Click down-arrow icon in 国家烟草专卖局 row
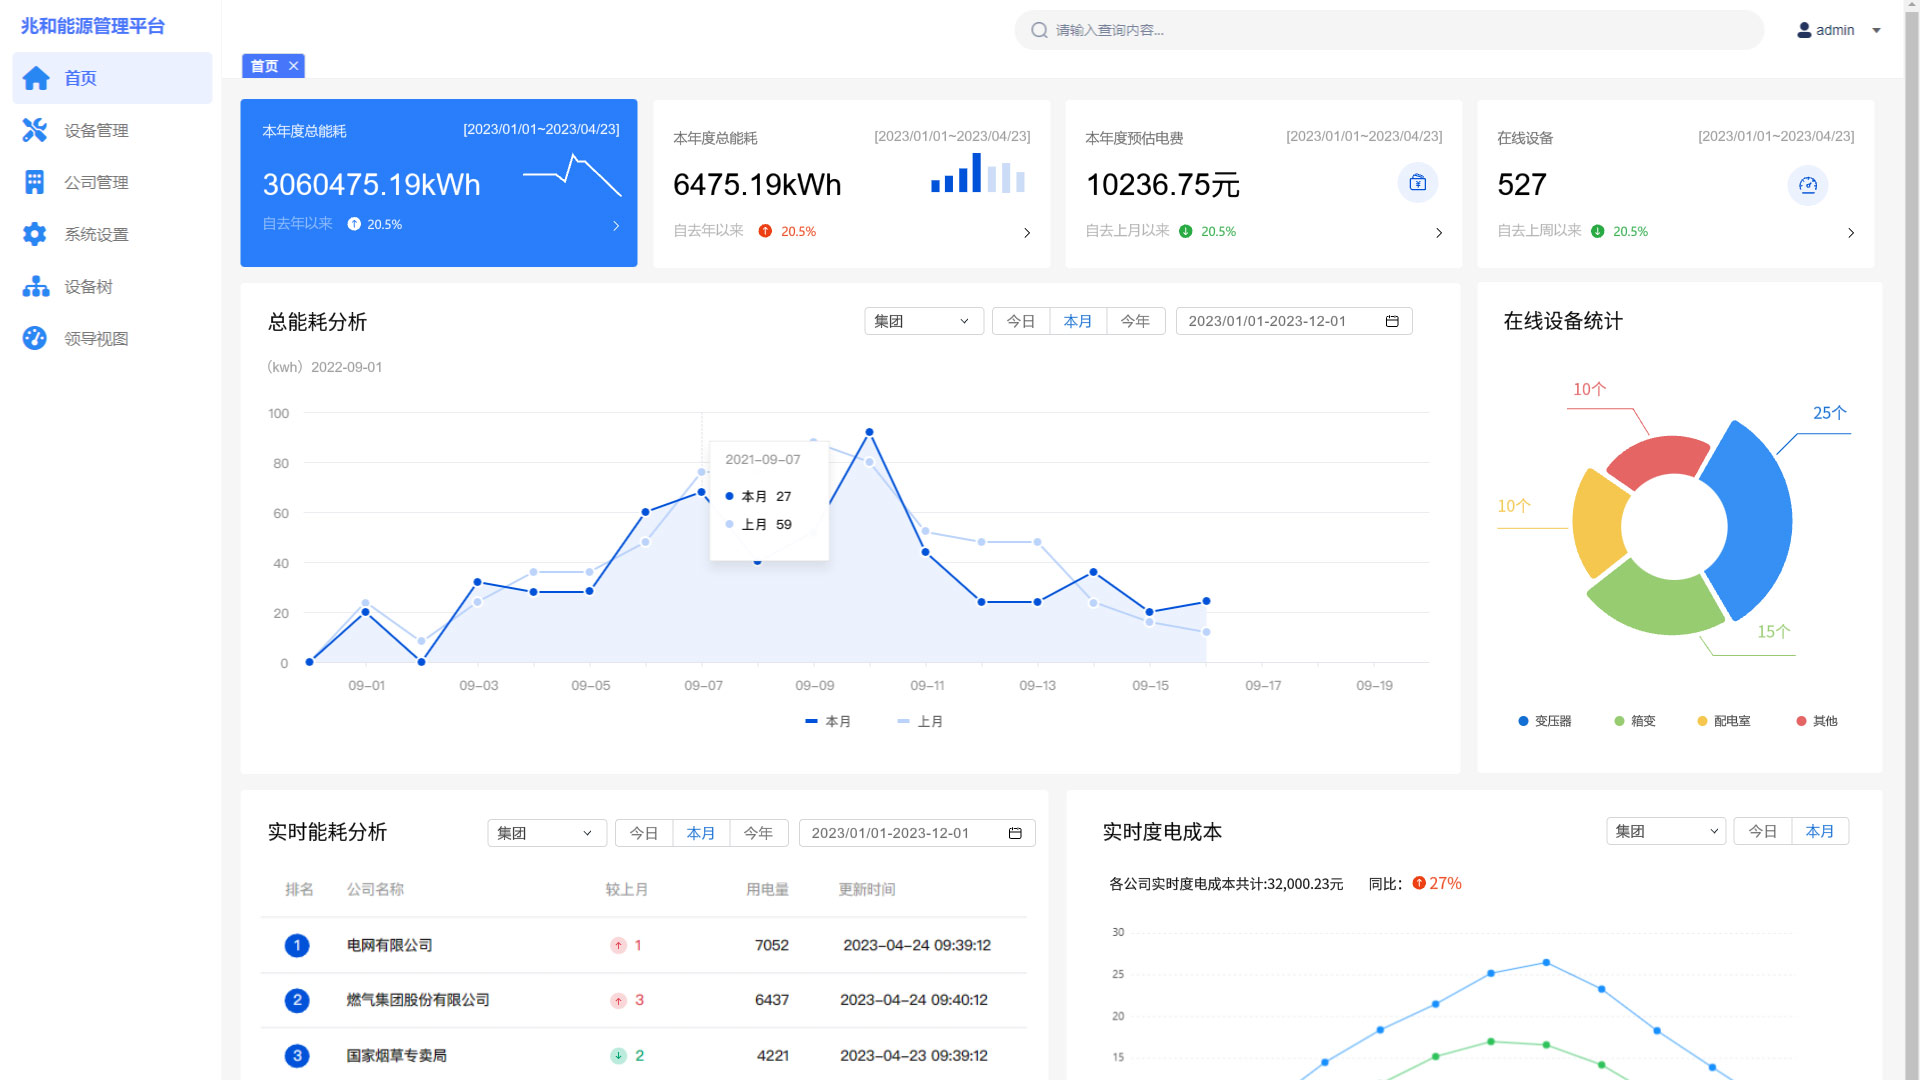The height and width of the screenshot is (1080, 1920). (x=618, y=1056)
